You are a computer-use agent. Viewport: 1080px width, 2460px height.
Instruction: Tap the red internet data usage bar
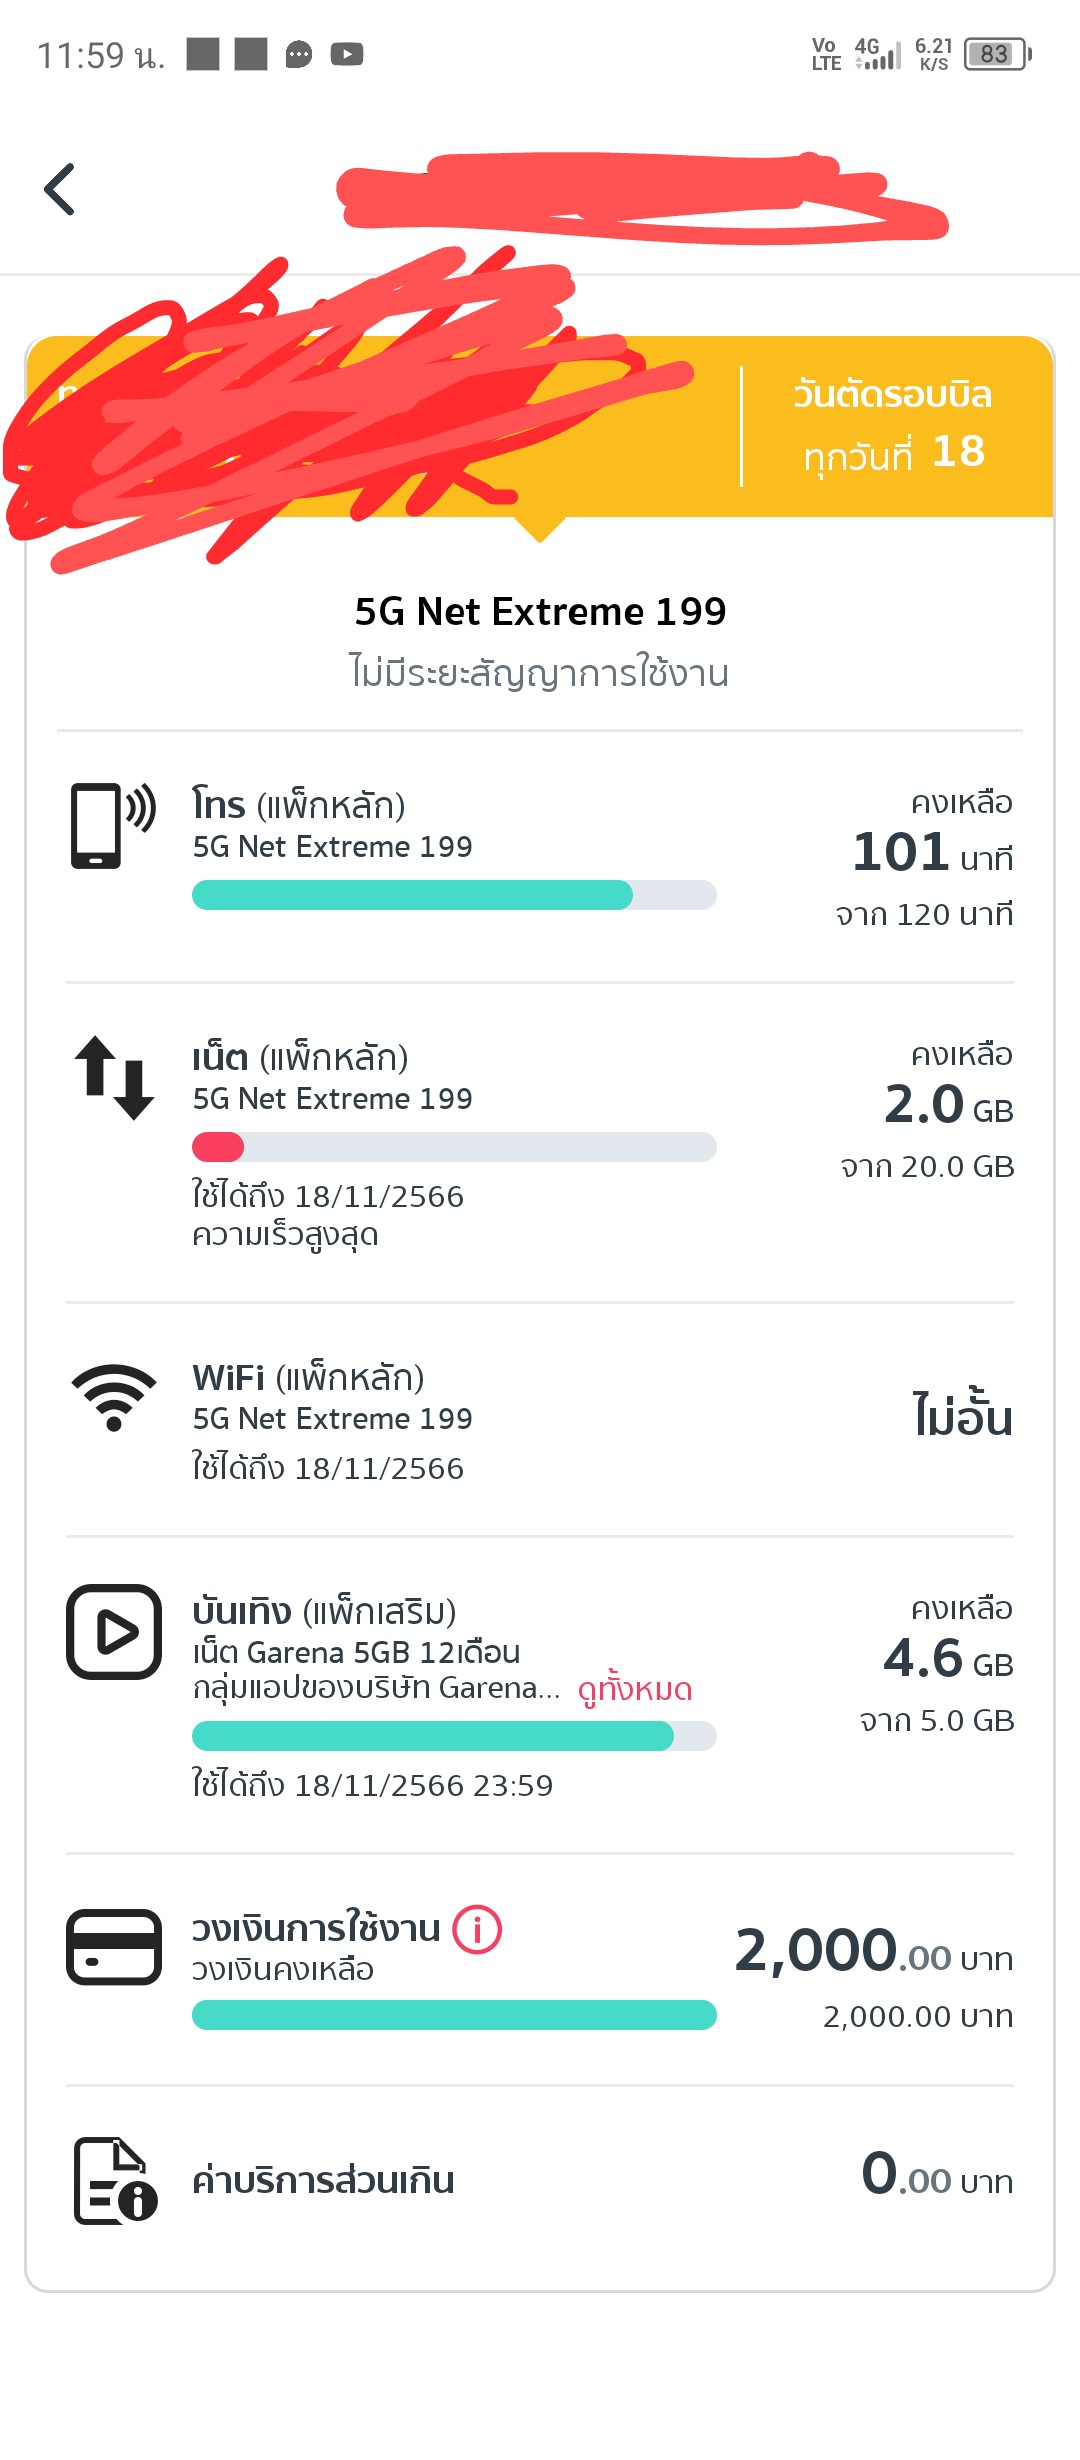coord(218,1147)
